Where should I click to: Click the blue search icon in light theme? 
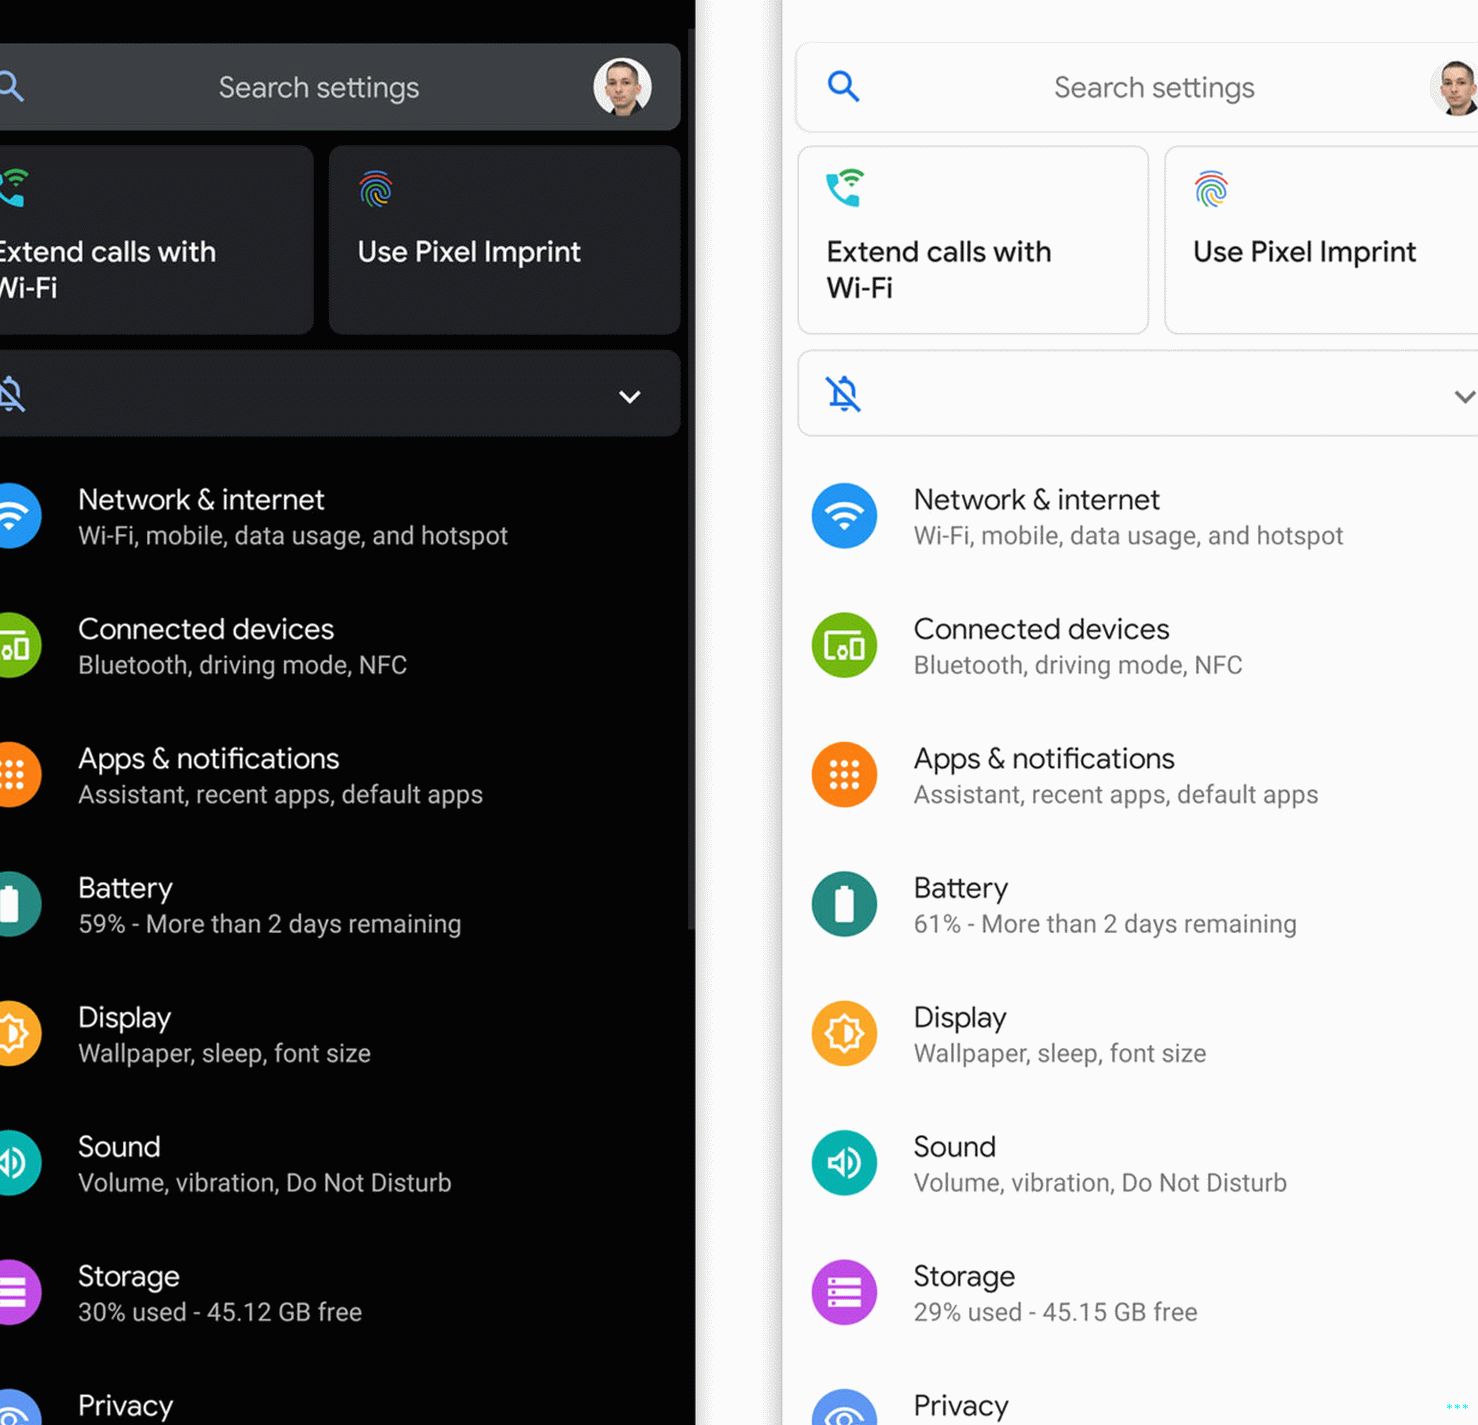pyautogui.click(x=843, y=87)
